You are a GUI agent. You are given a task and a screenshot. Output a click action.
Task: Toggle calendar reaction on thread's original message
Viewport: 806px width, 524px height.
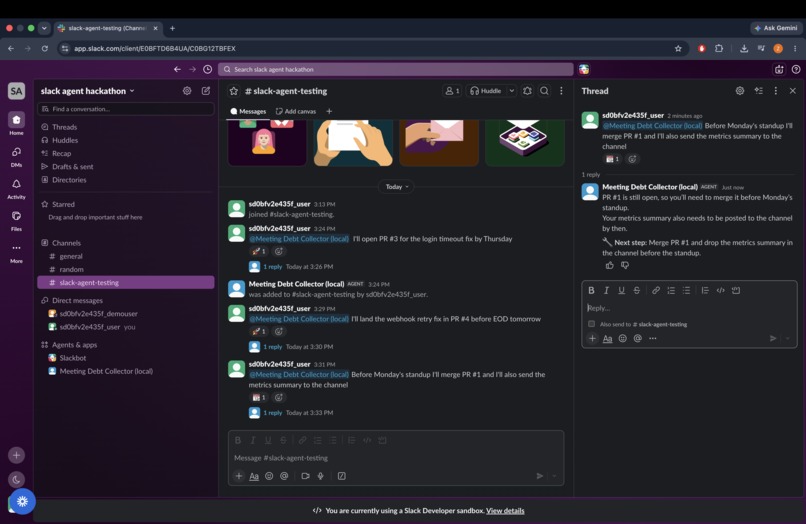(612, 159)
